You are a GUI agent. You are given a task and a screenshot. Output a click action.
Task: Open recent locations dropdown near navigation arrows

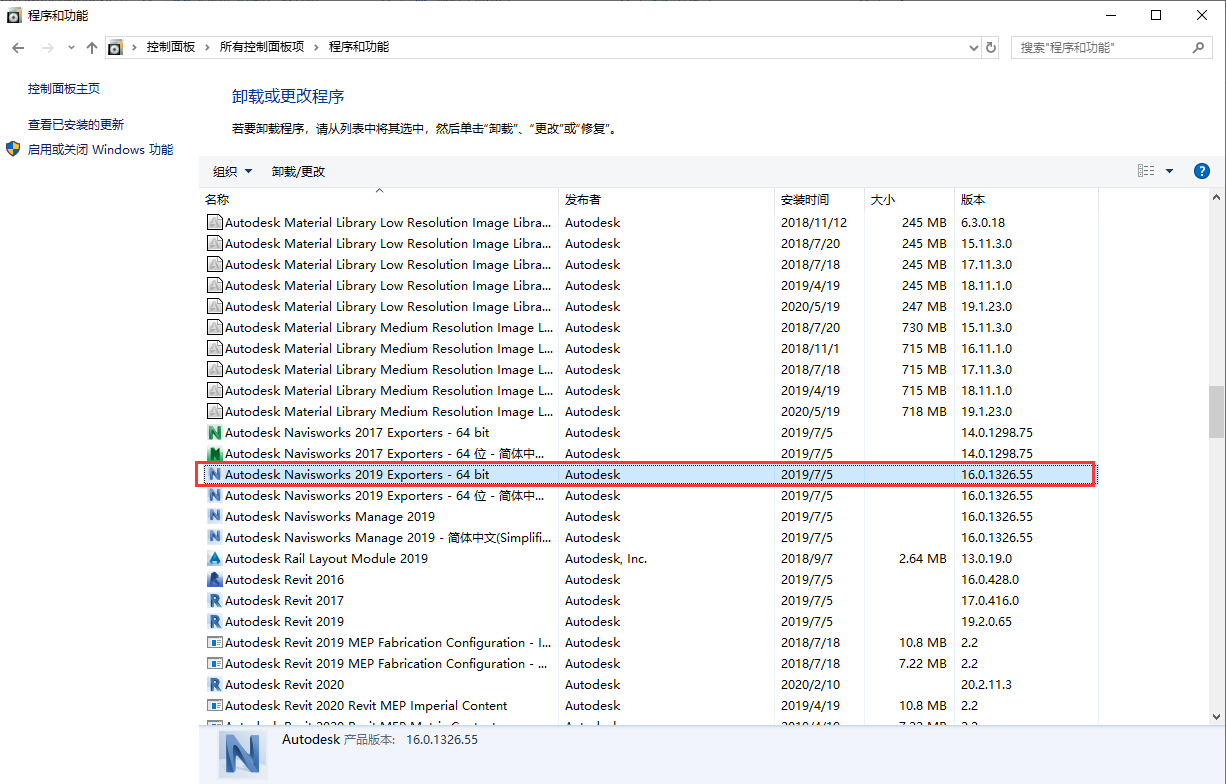(72, 47)
